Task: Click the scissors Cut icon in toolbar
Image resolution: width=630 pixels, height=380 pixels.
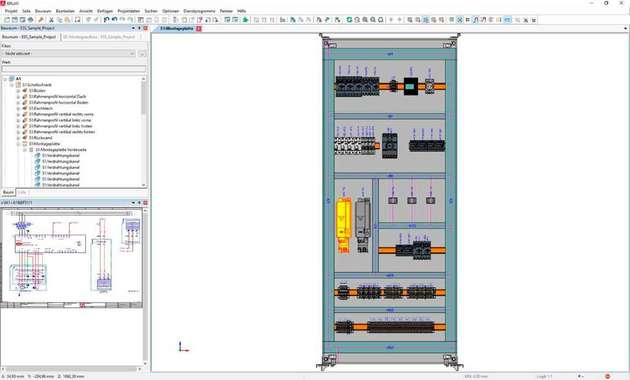Action: [51, 20]
